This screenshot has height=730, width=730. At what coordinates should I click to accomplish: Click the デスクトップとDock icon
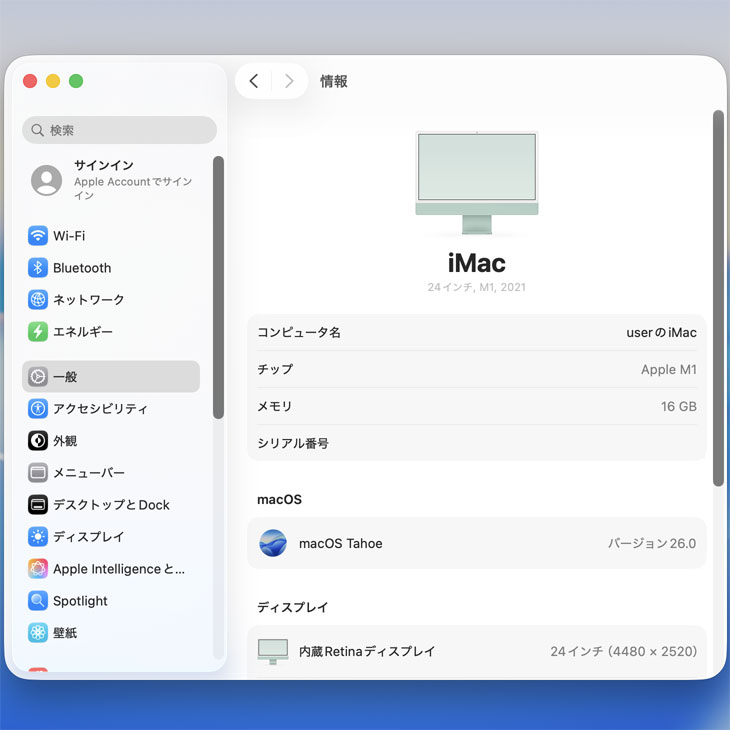click(x=38, y=505)
